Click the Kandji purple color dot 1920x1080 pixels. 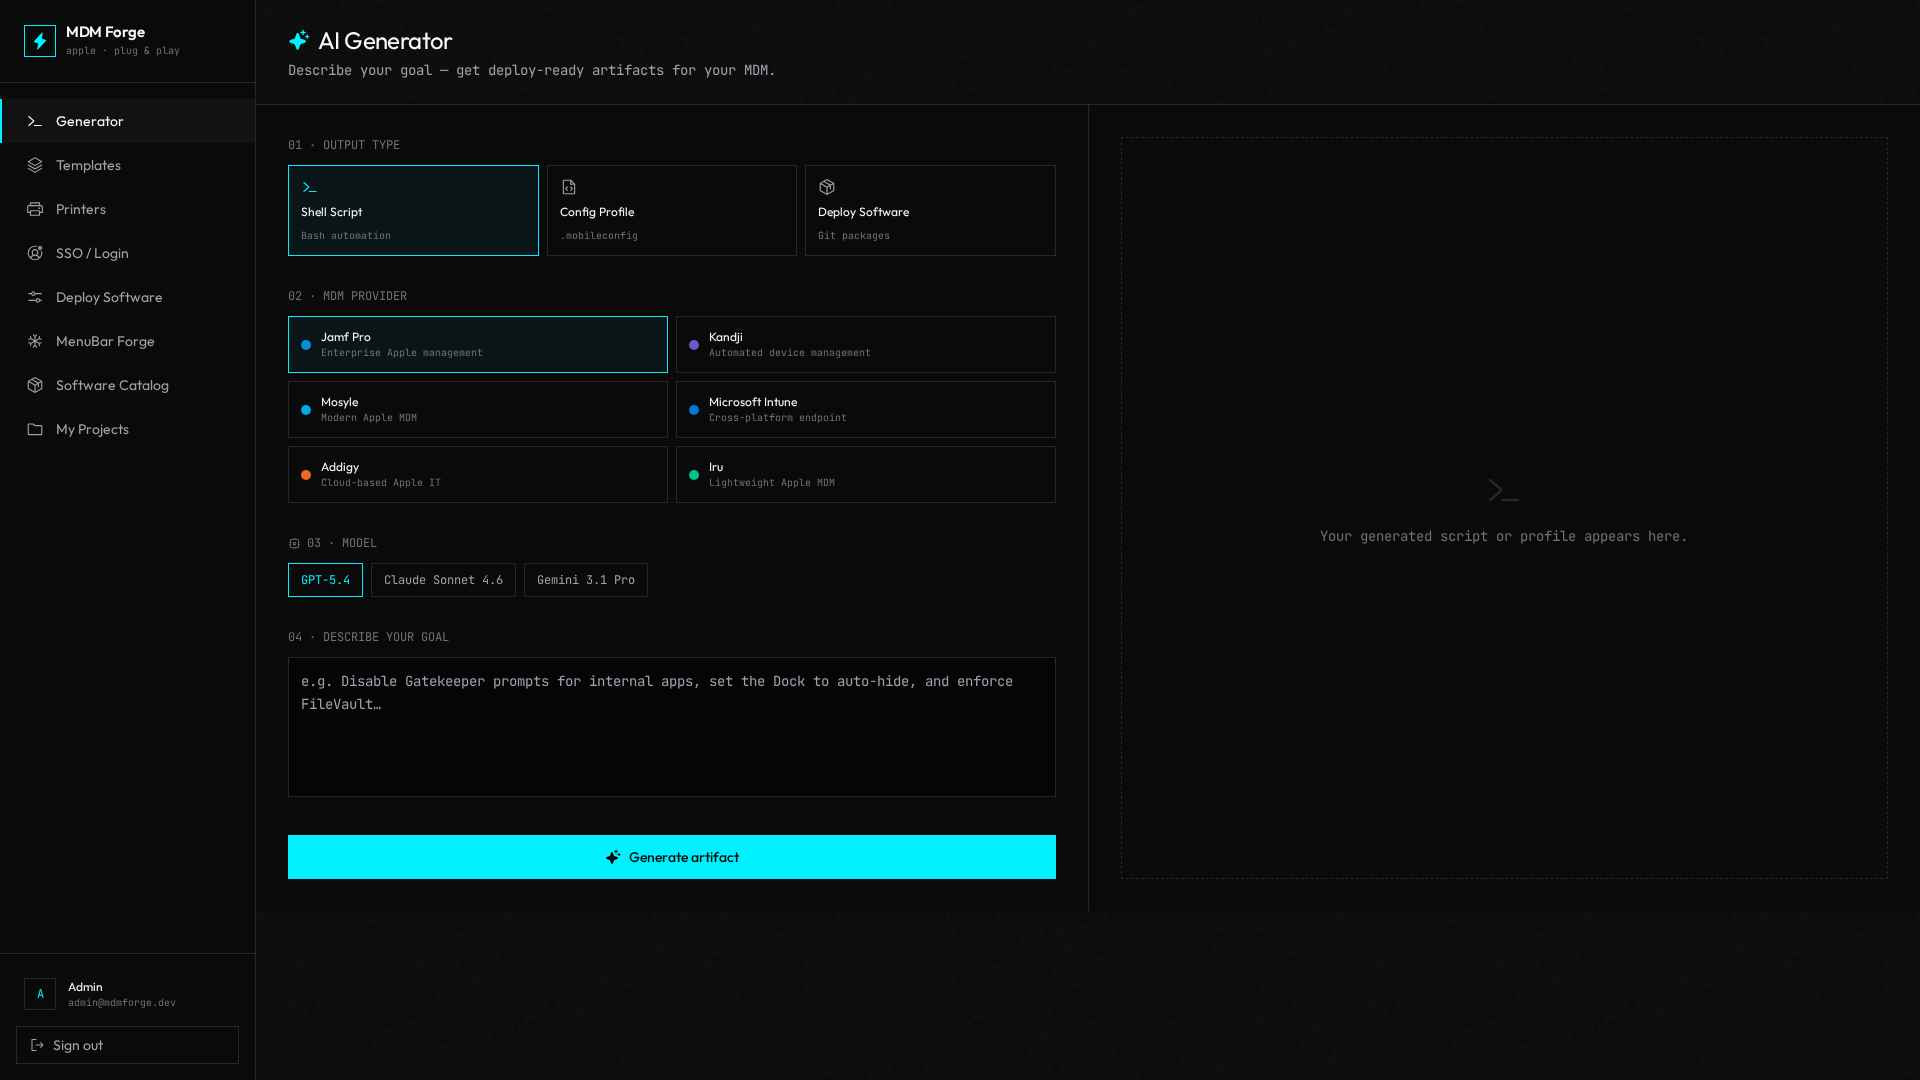(x=694, y=345)
